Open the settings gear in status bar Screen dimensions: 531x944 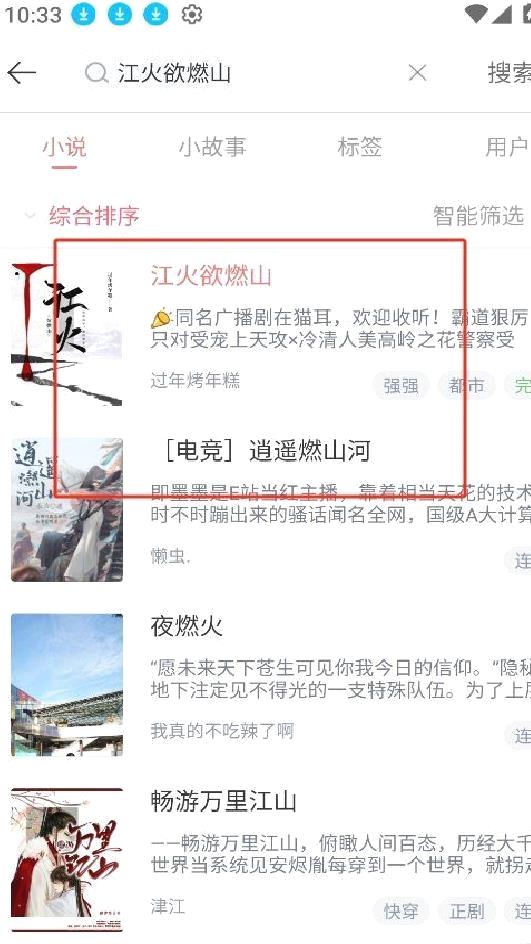[191, 14]
